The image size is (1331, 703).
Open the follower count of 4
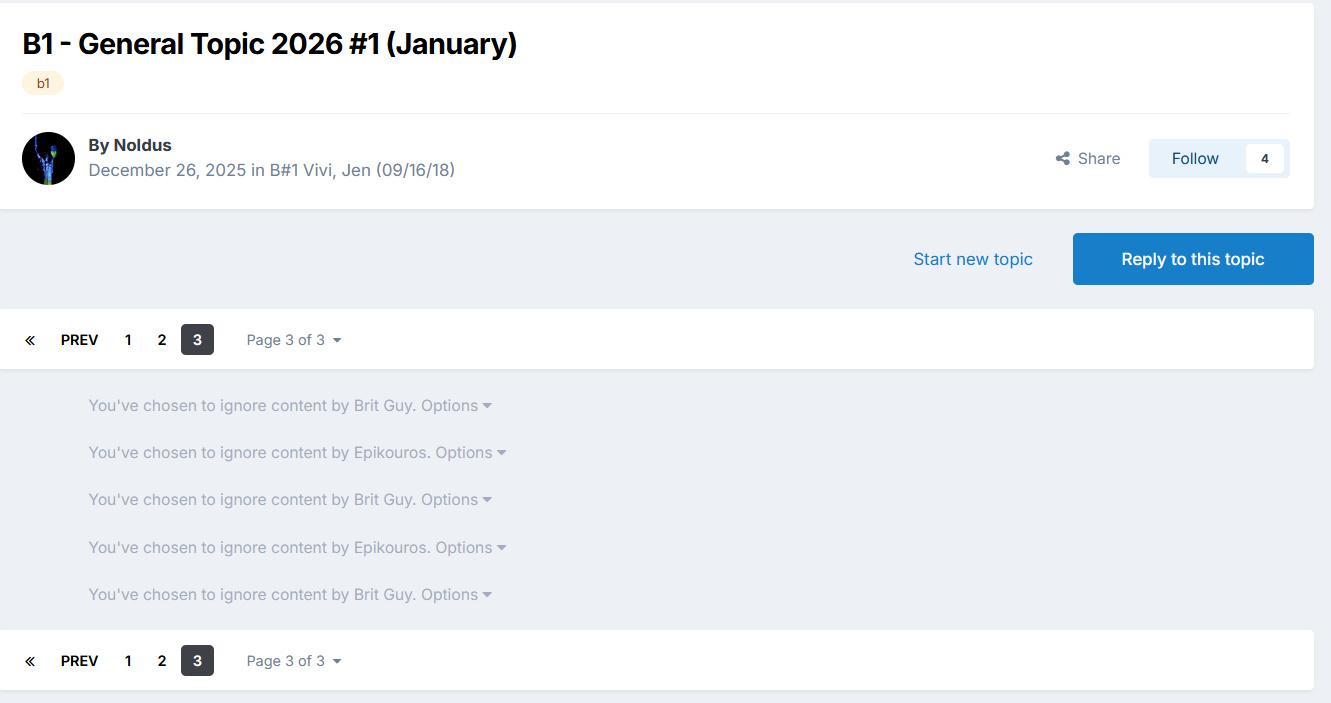[1264, 159]
